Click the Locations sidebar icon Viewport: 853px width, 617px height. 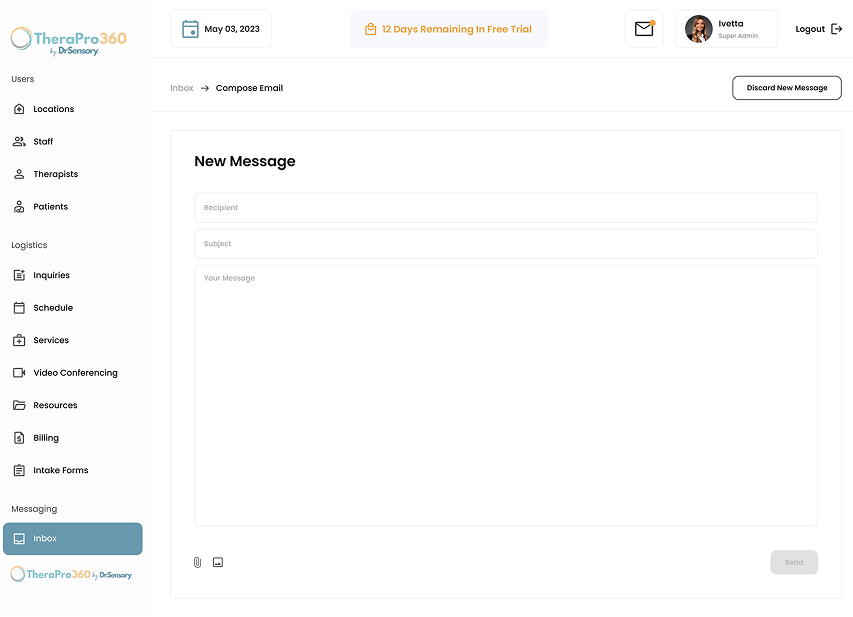(19, 109)
